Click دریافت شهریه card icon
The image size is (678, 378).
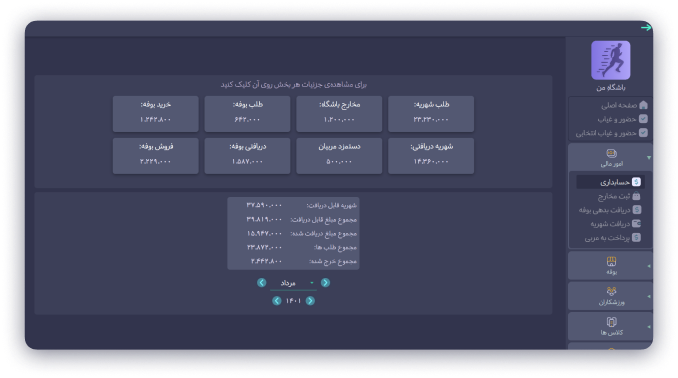pos(636,224)
